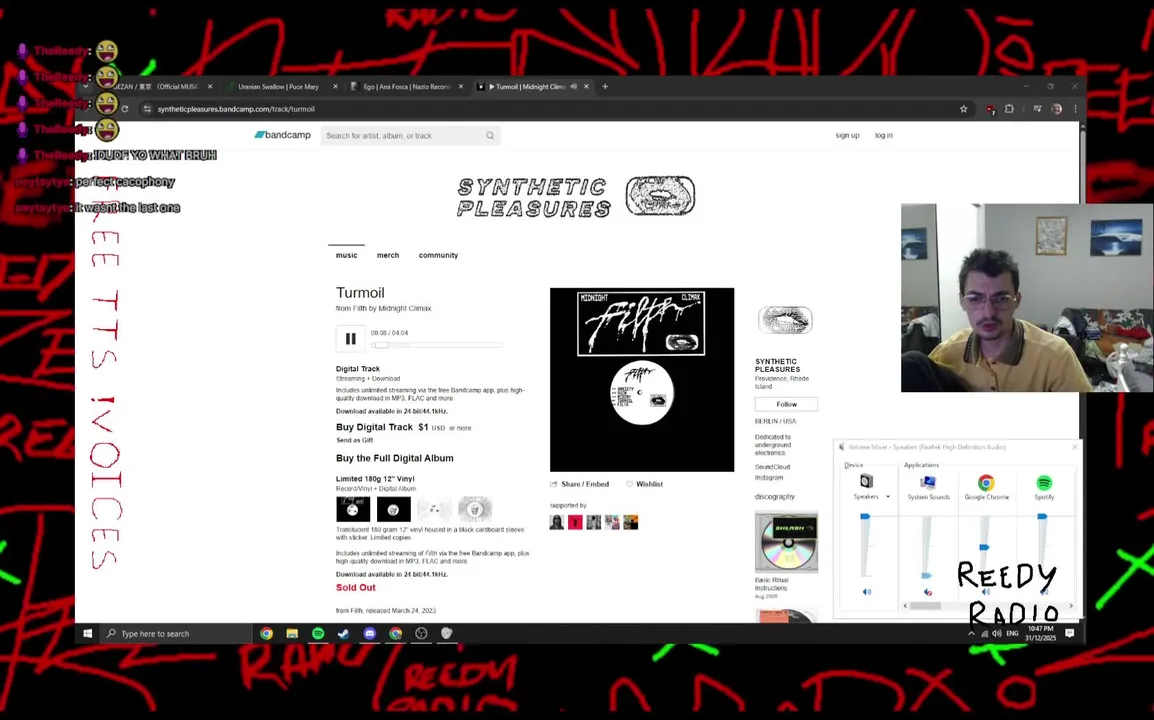Adjust System Sounds volume slider
The image size is (1154, 720).
(927, 576)
